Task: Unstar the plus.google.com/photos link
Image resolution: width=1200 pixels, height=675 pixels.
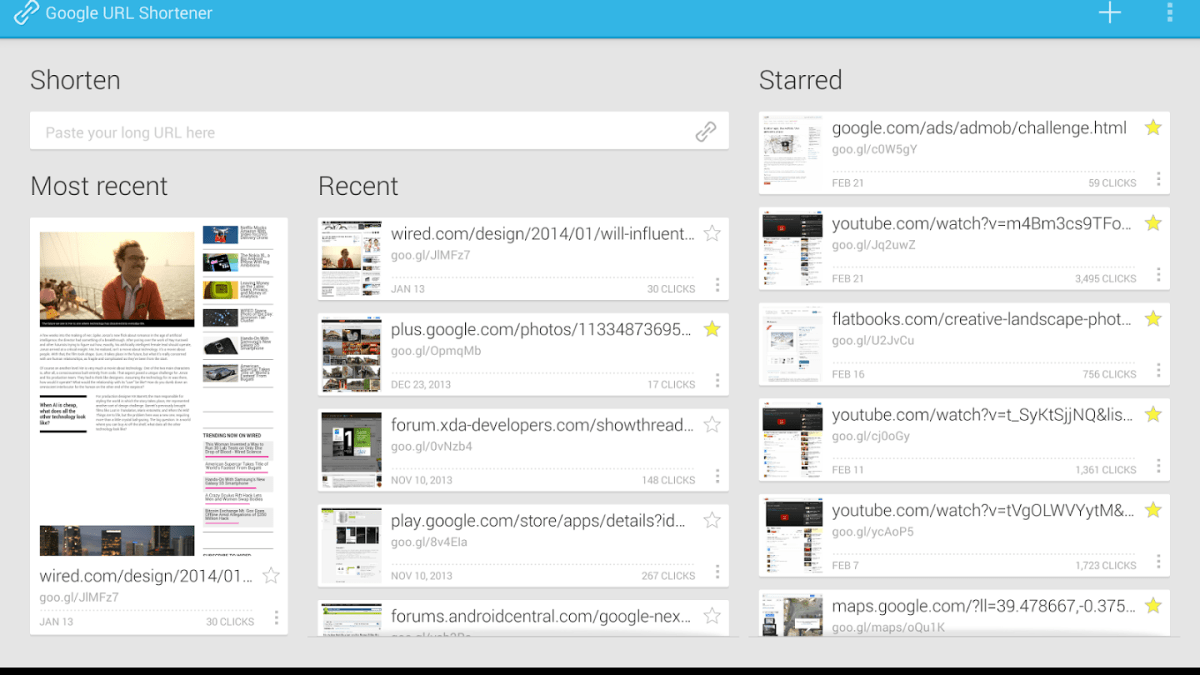Action: [x=712, y=329]
